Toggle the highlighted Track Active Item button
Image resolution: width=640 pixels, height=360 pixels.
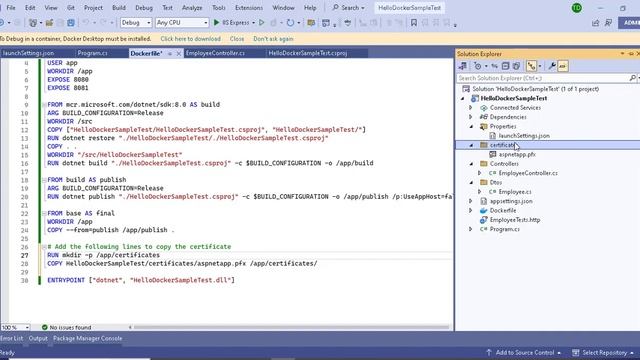[x=531, y=66]
